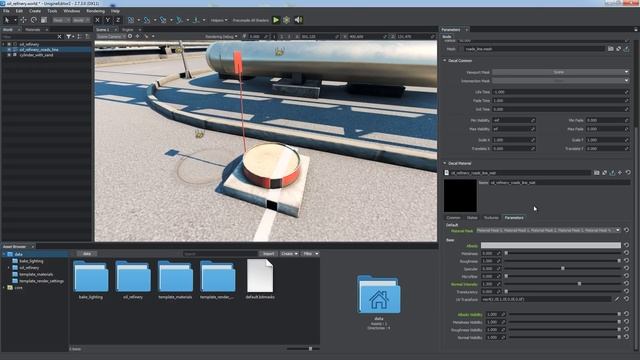Image resolution: width=640 pixels, height=360 pixels.
Task: Collapse the Decal Common section
Action: tap(445, 60)
